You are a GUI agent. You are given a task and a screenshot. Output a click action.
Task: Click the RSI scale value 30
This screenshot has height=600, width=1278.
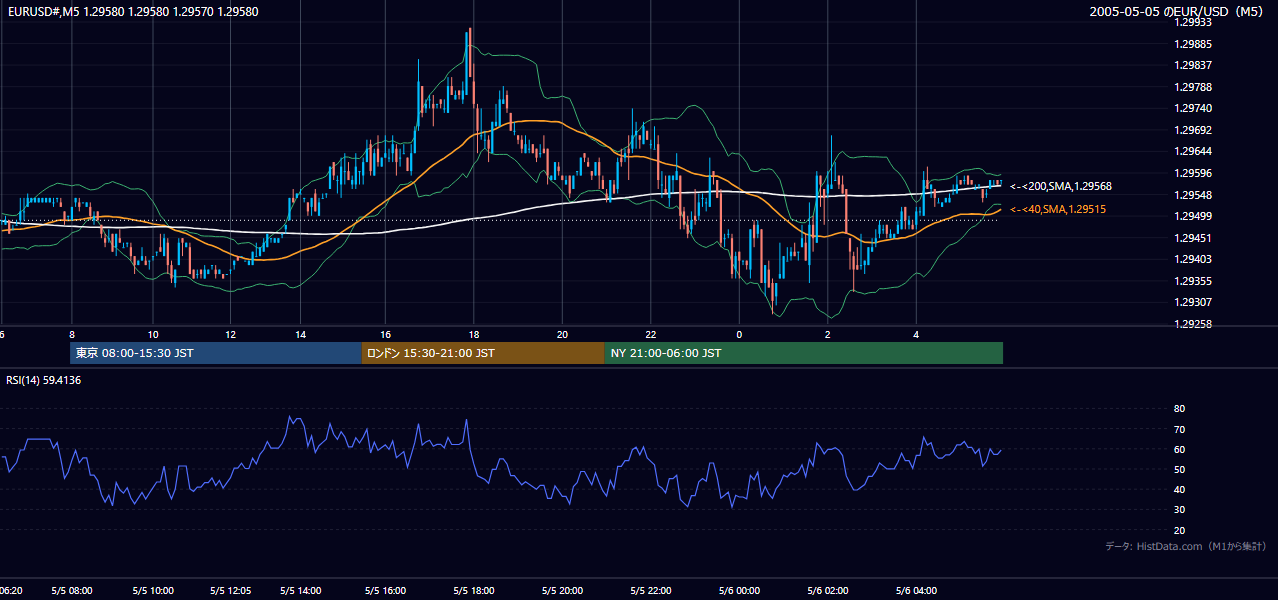point(1179,510)
